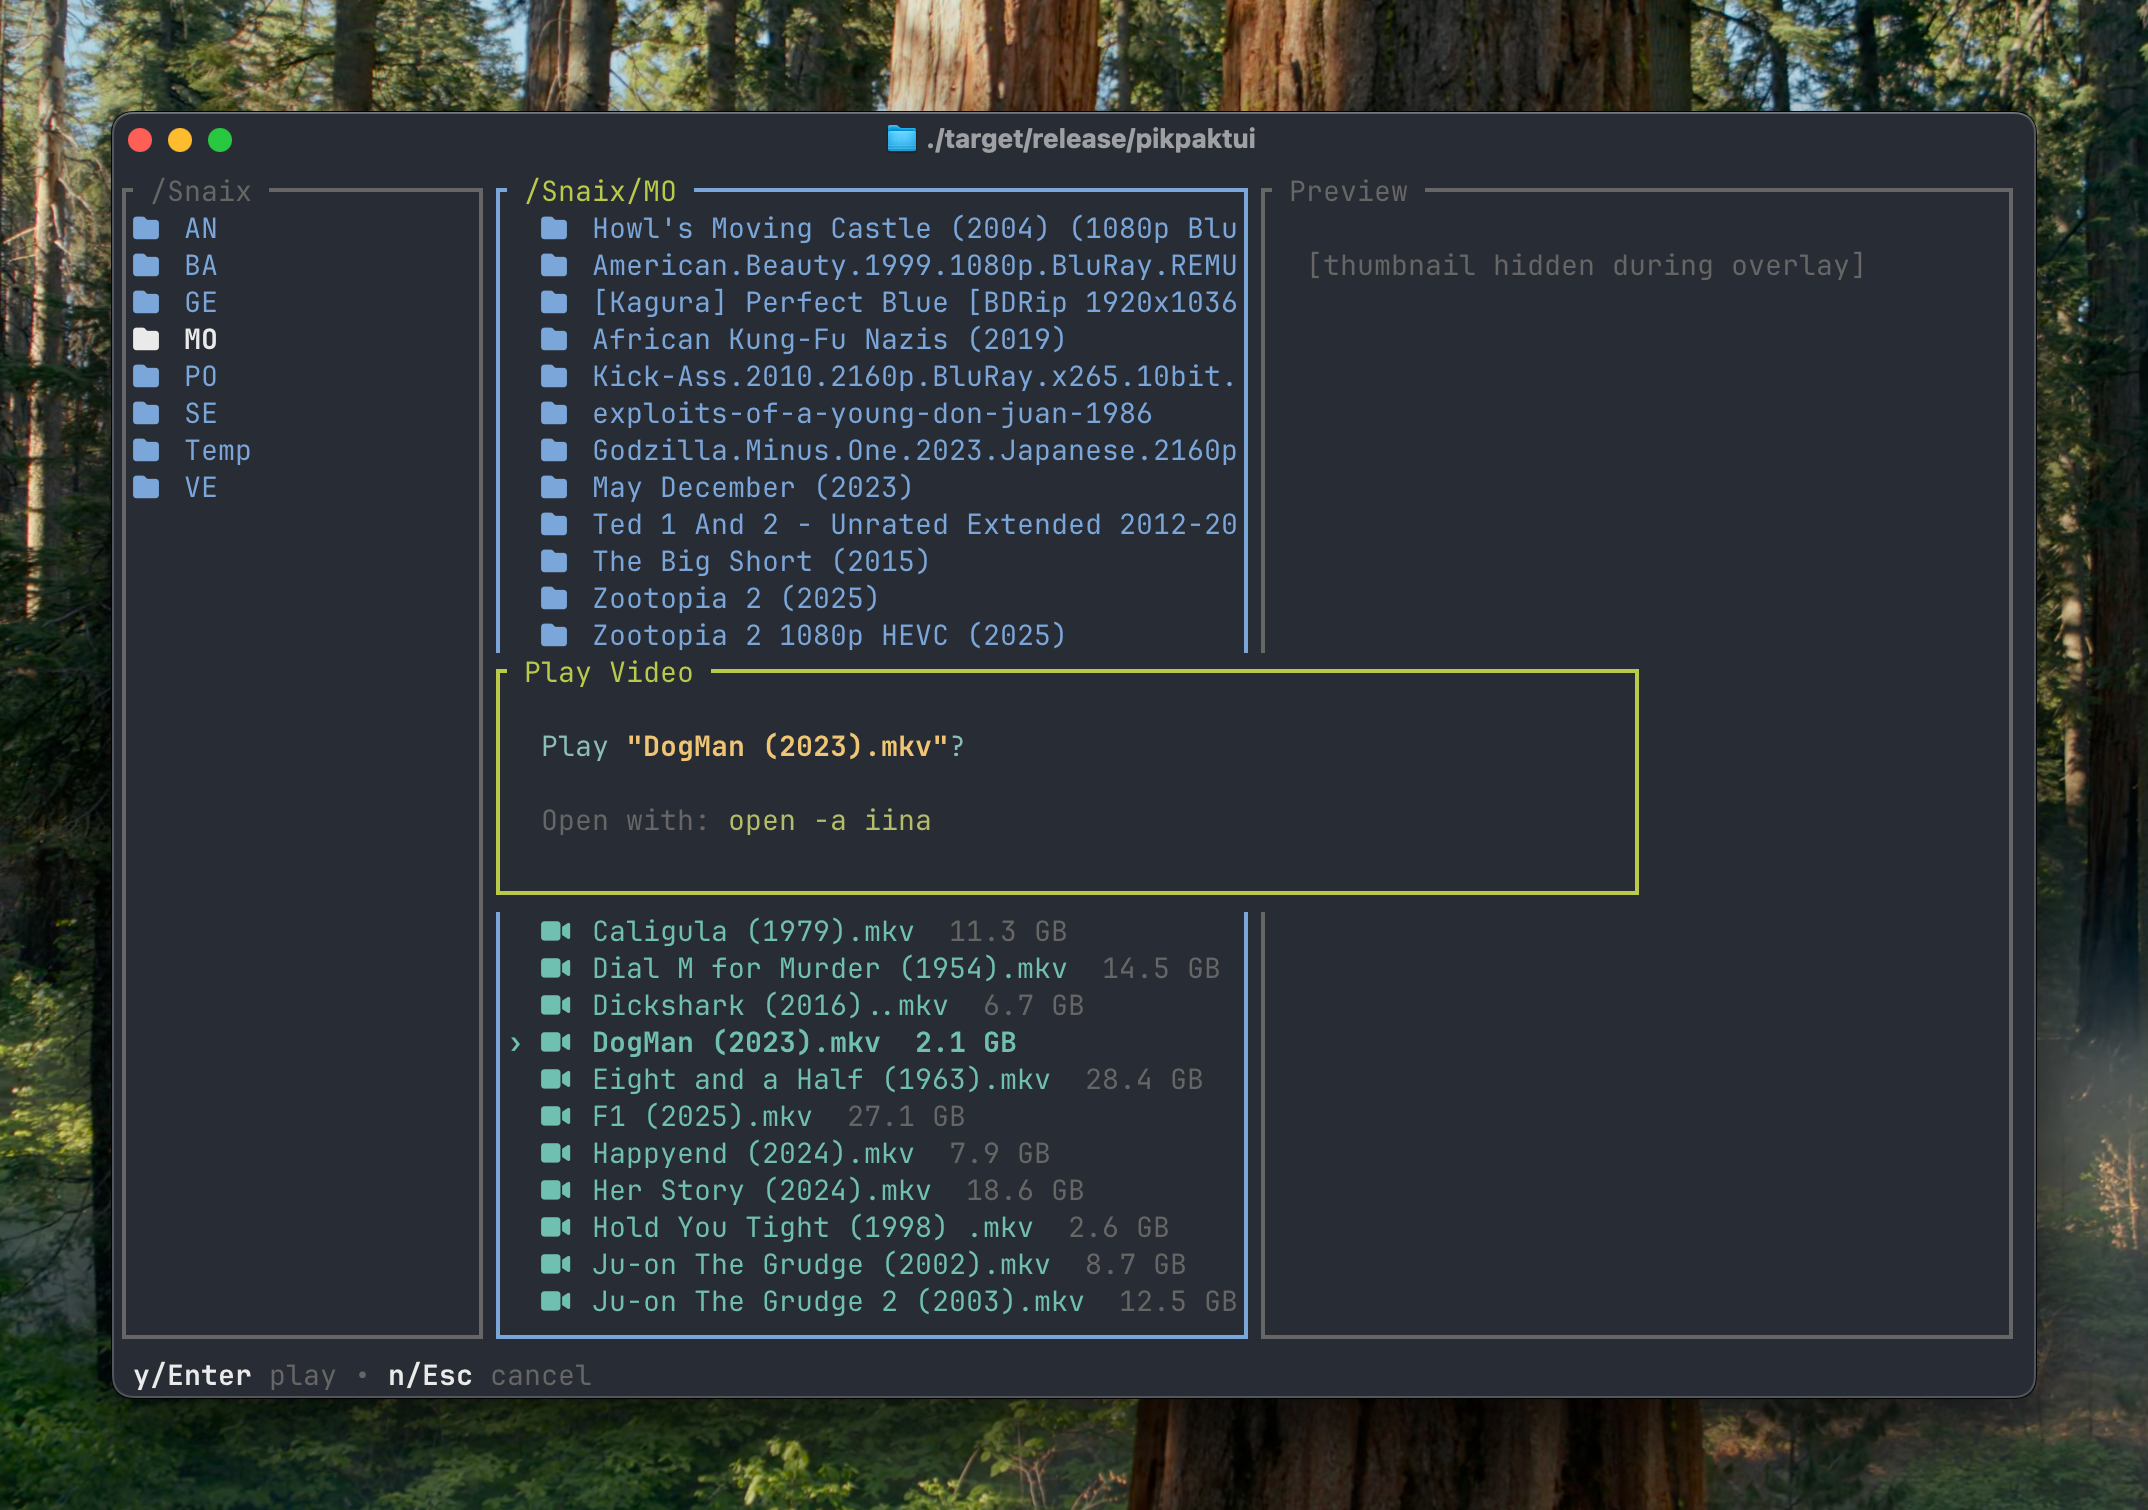Select Zootopia 2 (2025) folder
The image size is (2148, 1510).
[734, 599]
